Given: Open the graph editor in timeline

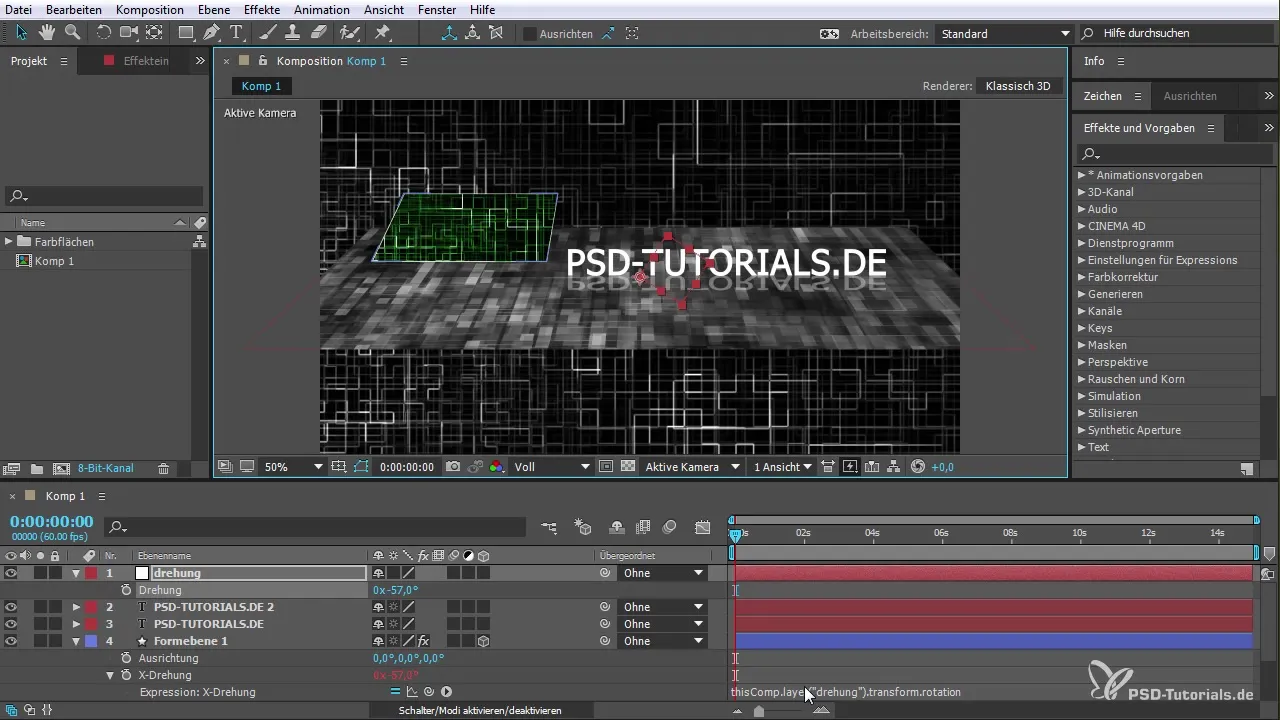Looking at the screenshot, I should coord(703,527).
